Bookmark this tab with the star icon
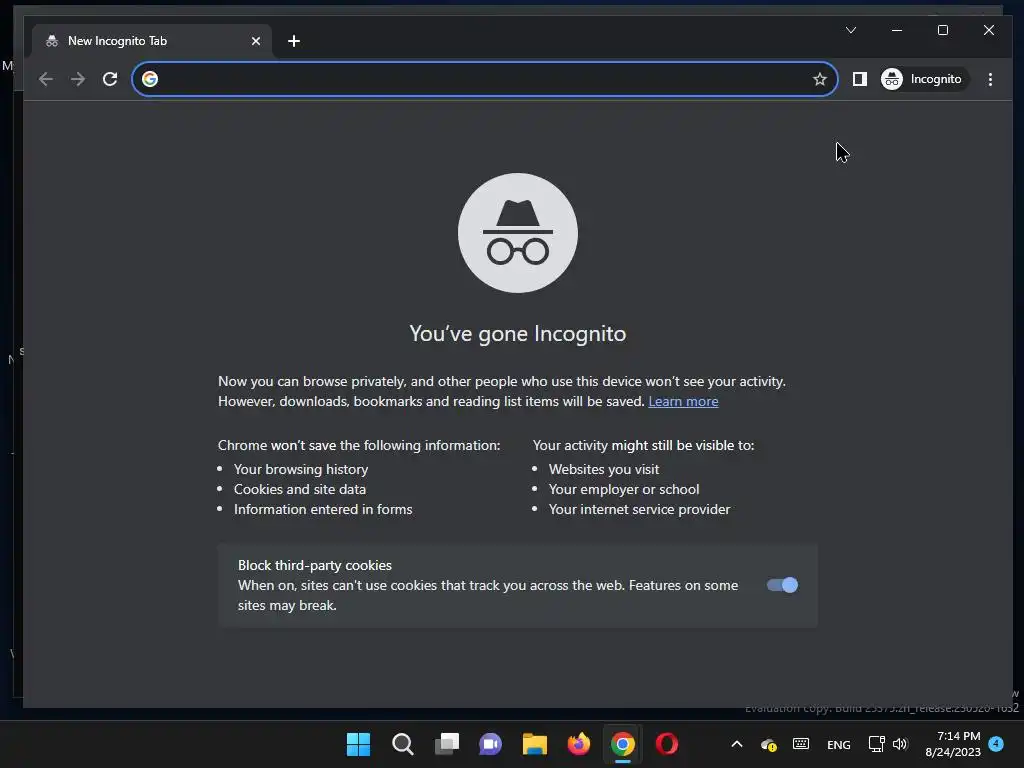1024x768 pixels. click(820, 79)
